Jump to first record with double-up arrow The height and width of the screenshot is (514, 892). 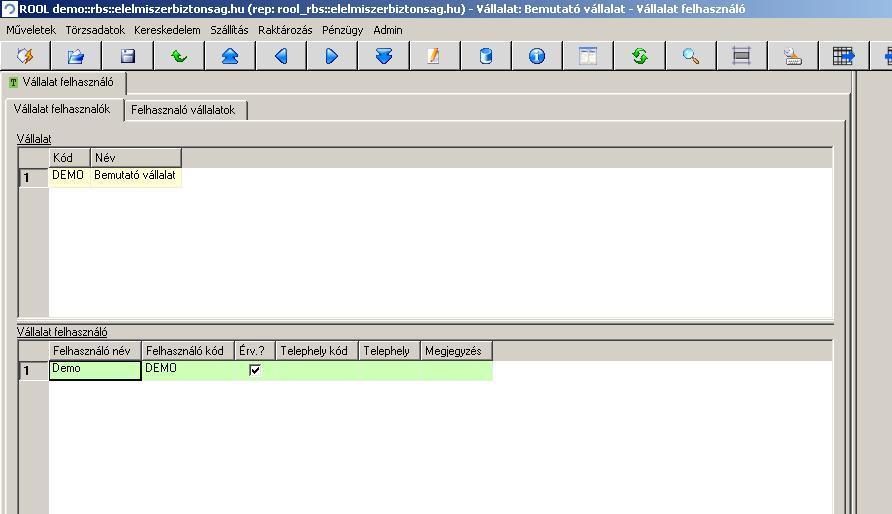point(230,56)
